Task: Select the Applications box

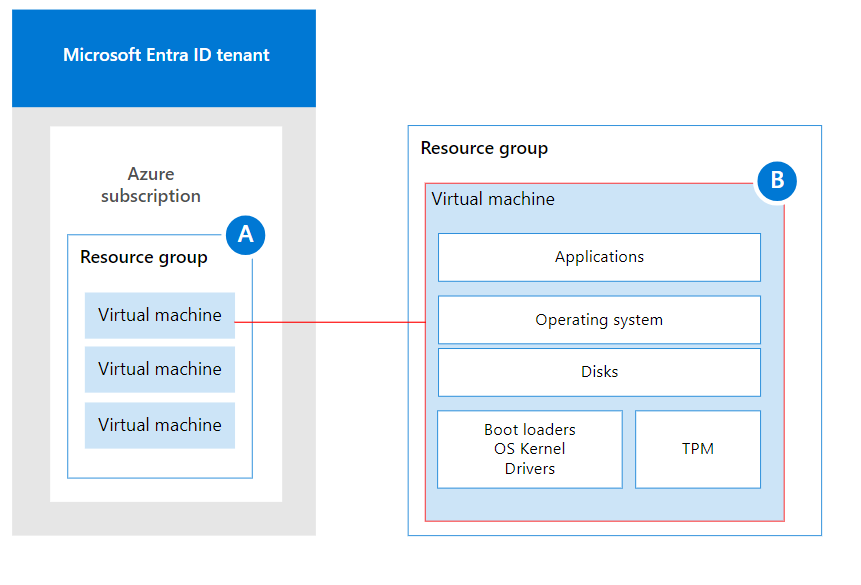Action: (x=599, y=257)
